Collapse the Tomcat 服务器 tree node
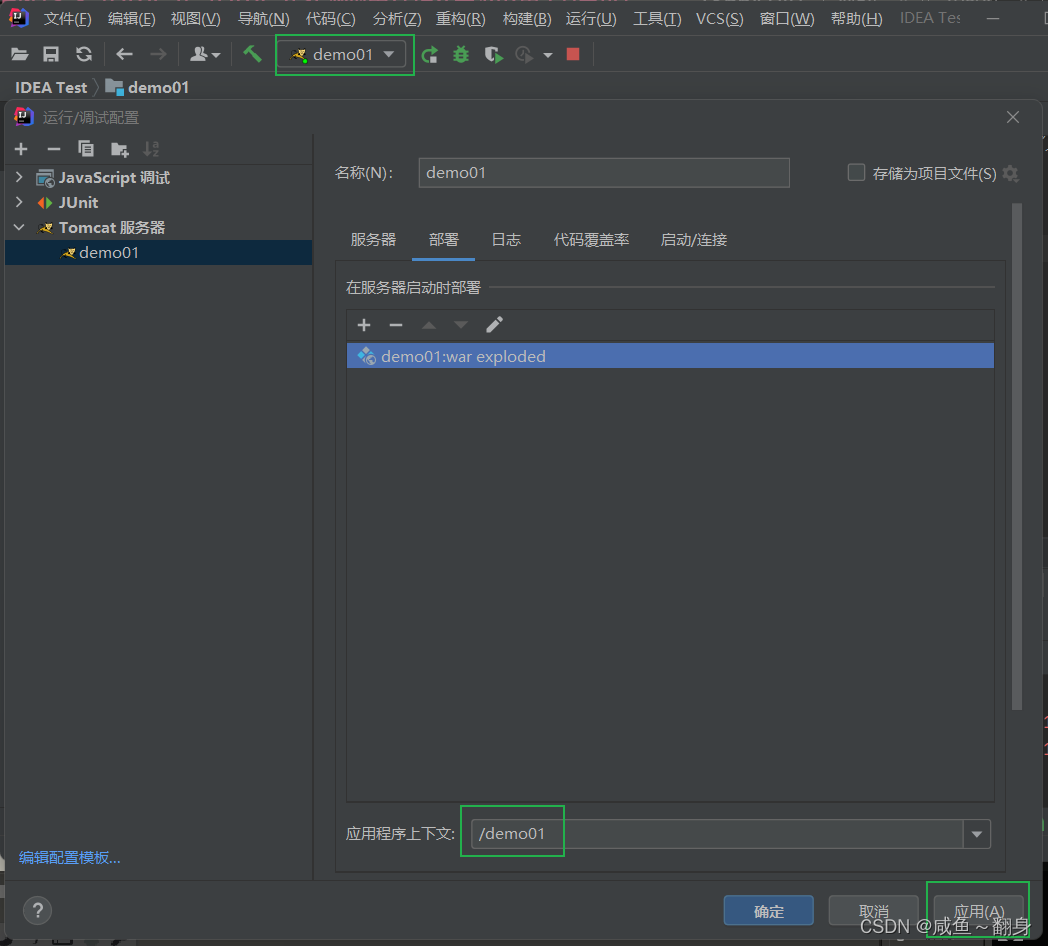 [19, 227]
